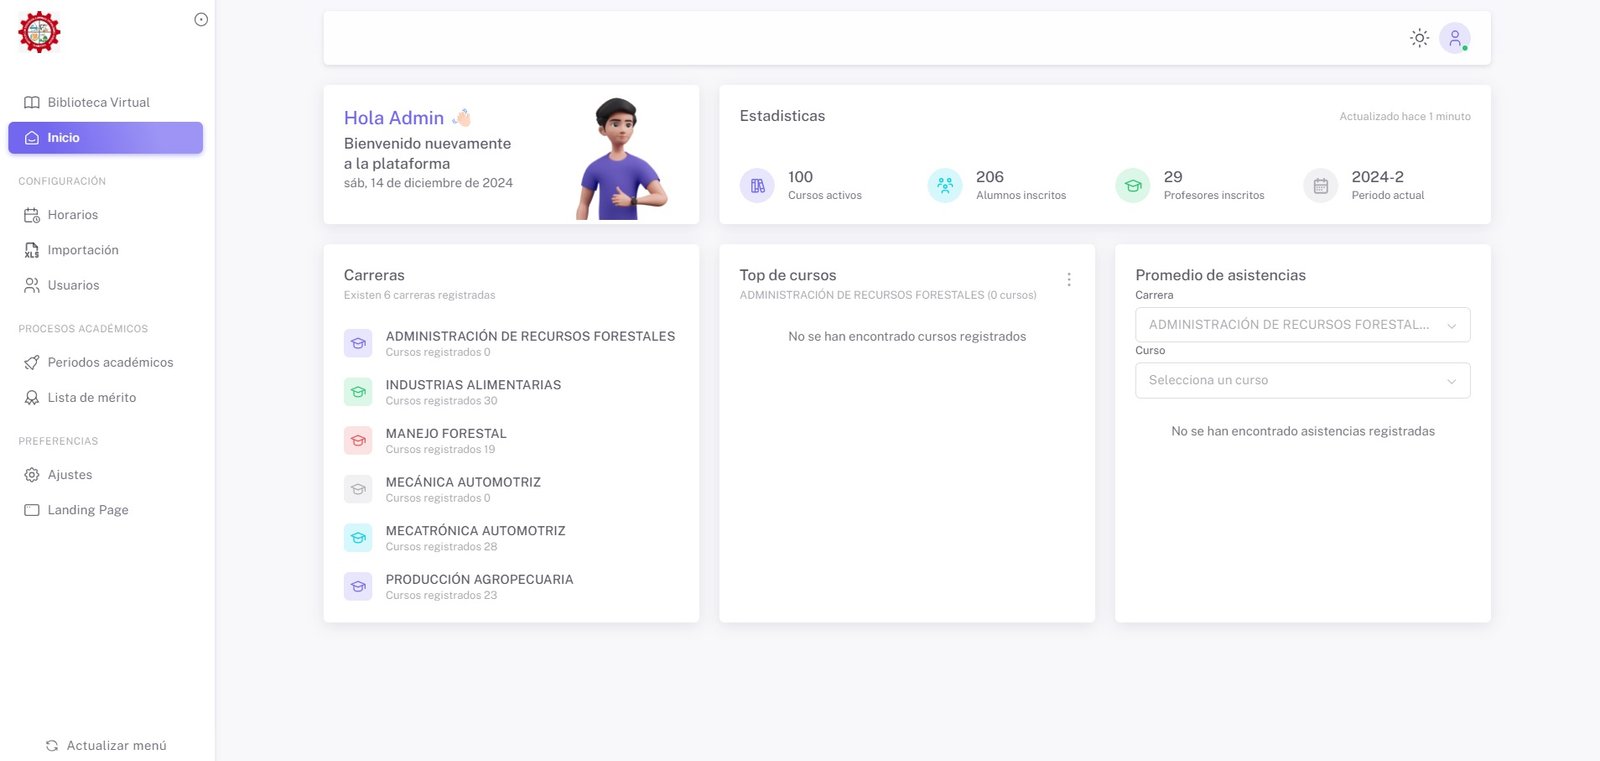Toggle the sidebar pin circle icon

pyautogui.click(x=201, y=19)
